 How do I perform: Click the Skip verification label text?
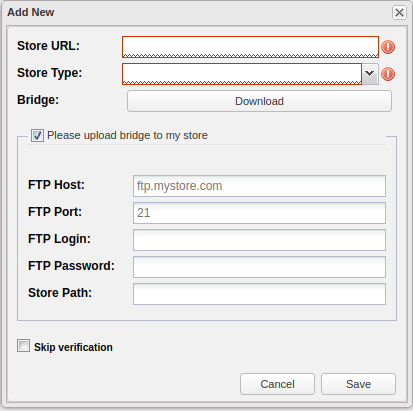click(x=73, y=347)
